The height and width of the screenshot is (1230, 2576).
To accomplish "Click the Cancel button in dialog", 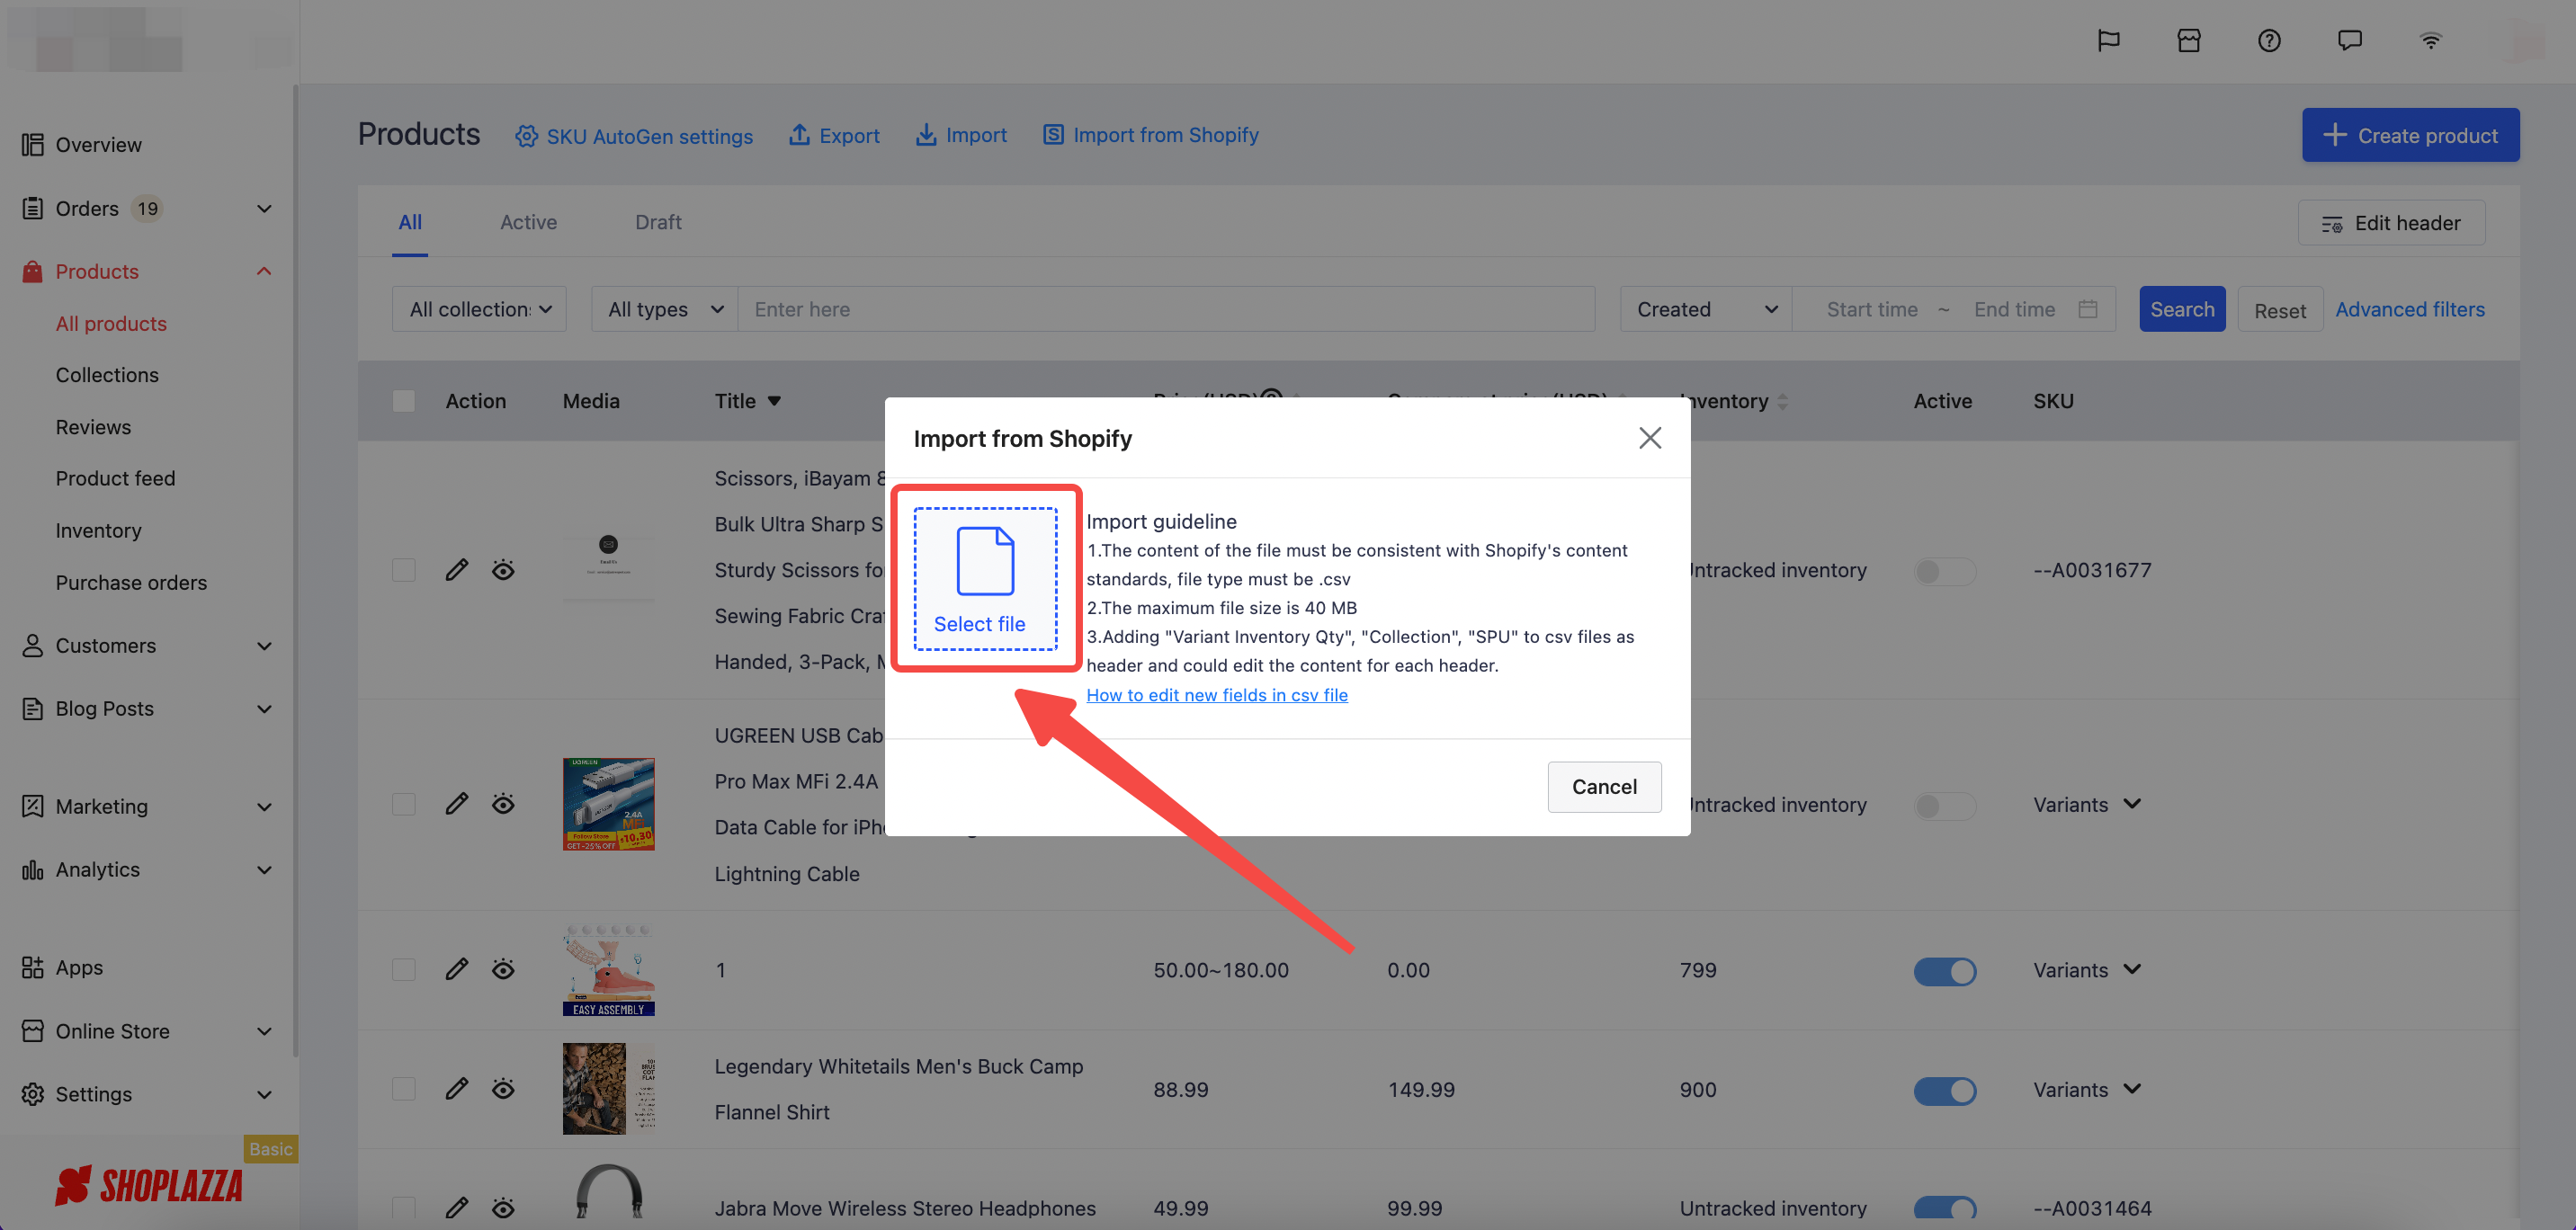I will pos(1604,787).
